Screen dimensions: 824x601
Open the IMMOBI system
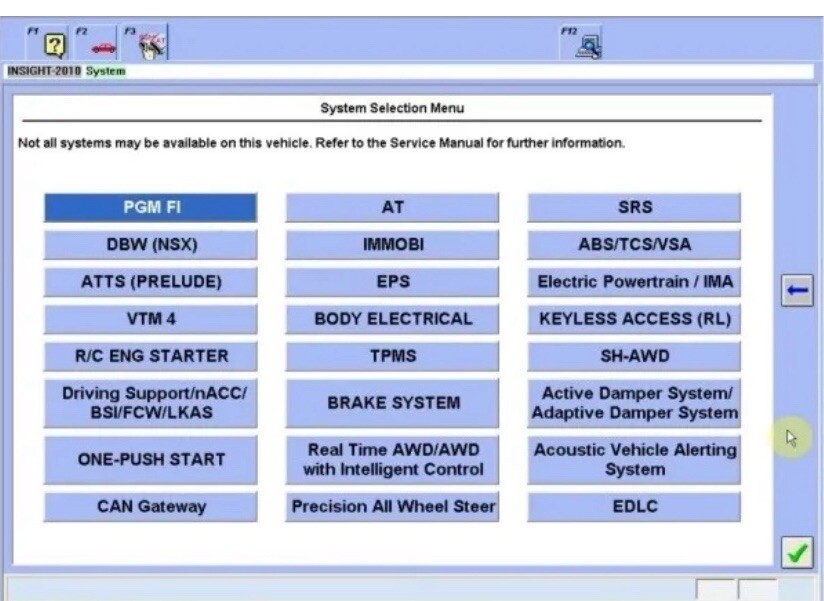[393, 245]
